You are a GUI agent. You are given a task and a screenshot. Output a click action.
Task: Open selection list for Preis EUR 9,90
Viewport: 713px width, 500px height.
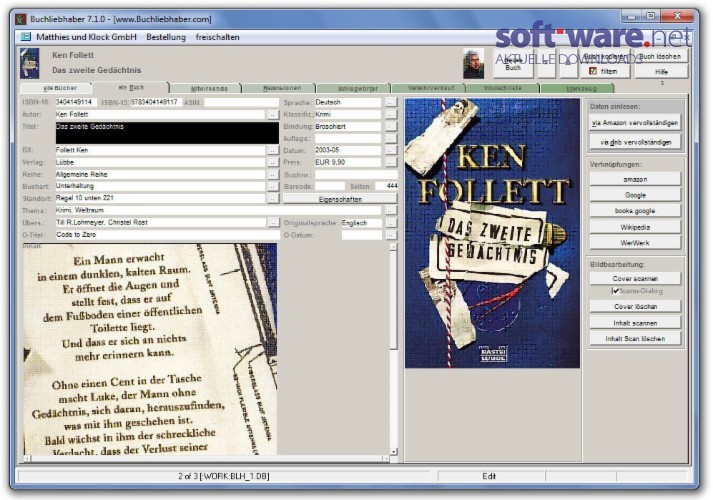tap(390, 162)
